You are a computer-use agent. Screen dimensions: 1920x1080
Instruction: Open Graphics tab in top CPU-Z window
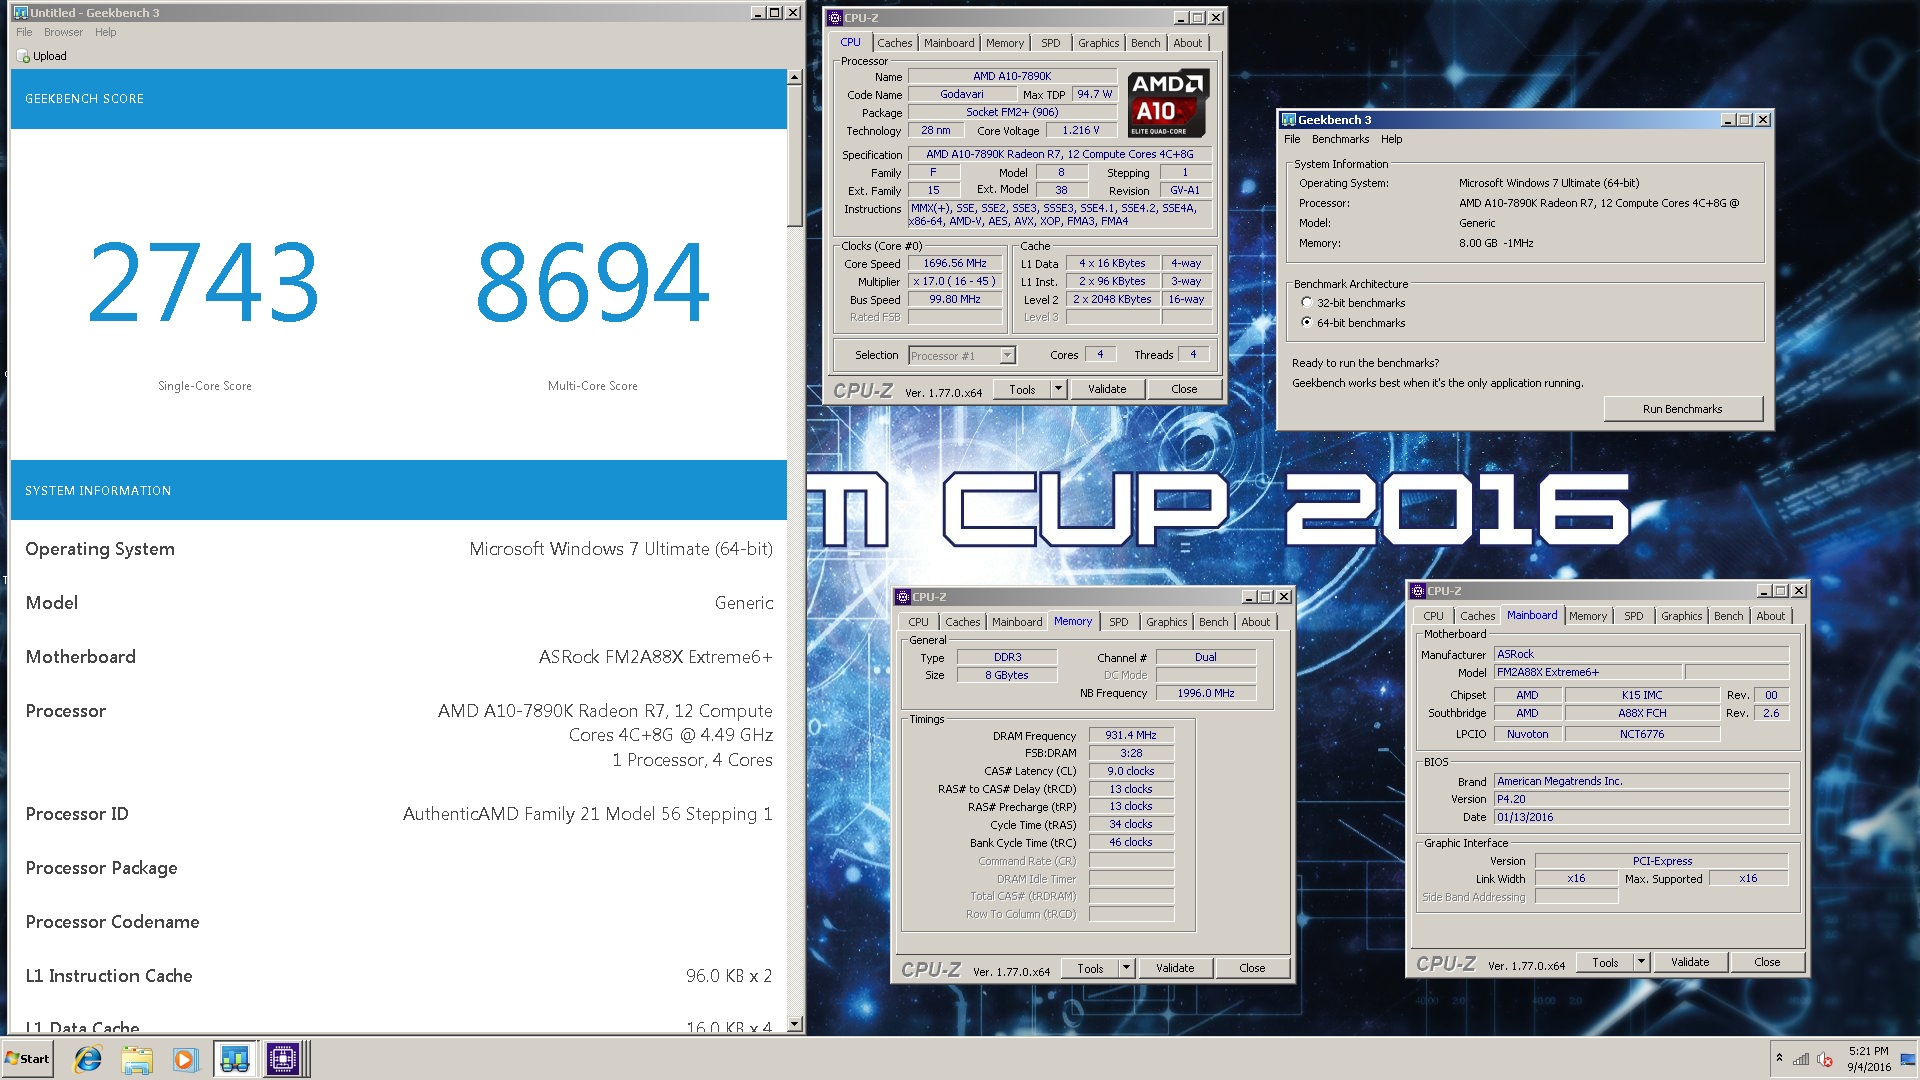1098,43
